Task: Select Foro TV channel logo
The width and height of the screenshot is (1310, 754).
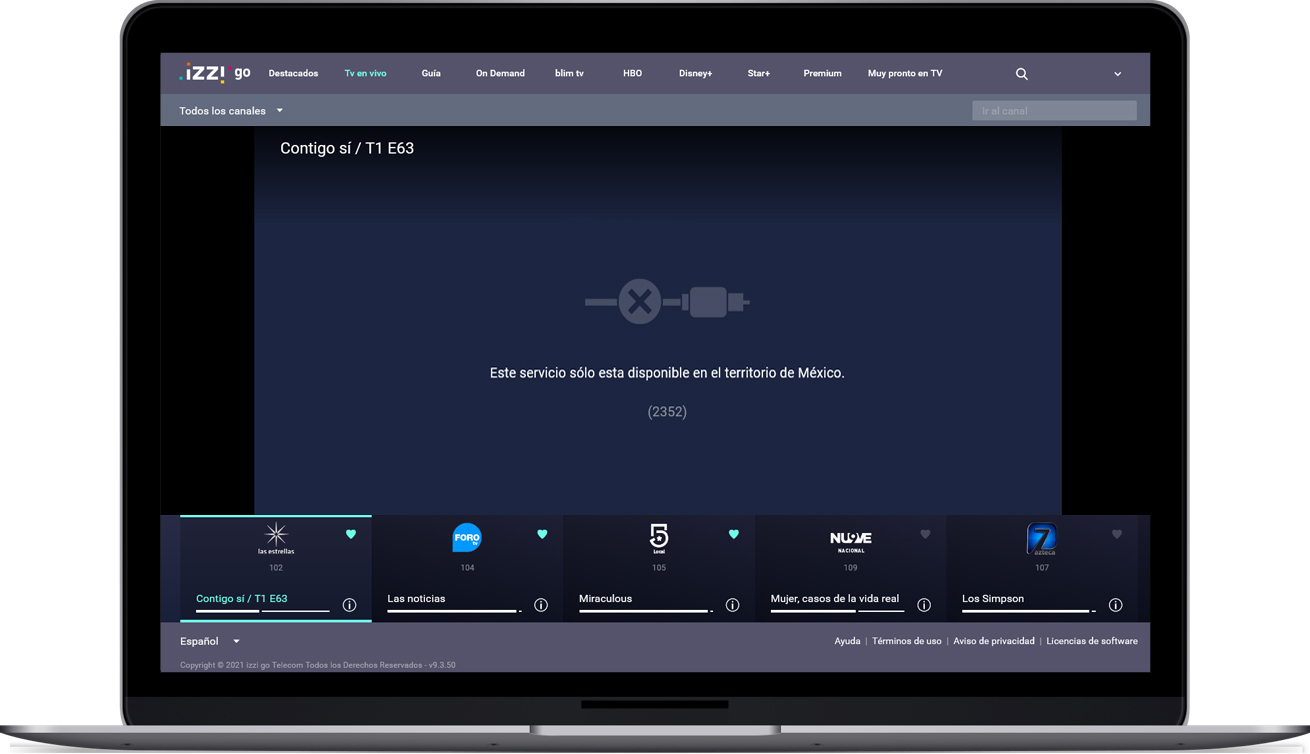Action: (467, 537)
